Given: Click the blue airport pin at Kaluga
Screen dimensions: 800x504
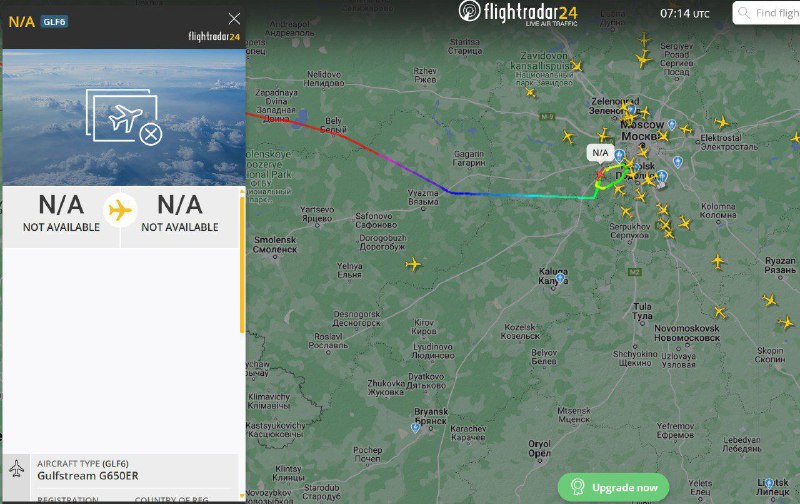Looking at the screenshot, I should [561, 279].
